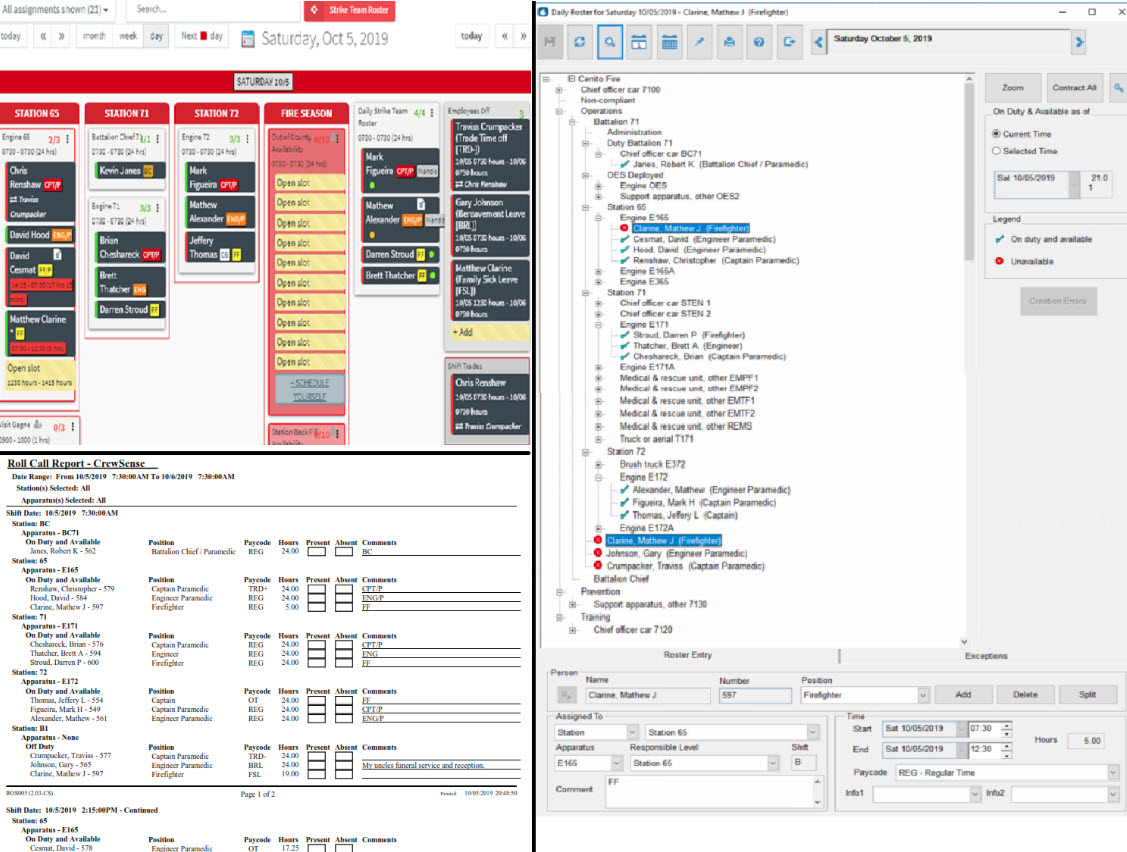Click the pin icon in roster toolbar

click(x=699, y=42)
